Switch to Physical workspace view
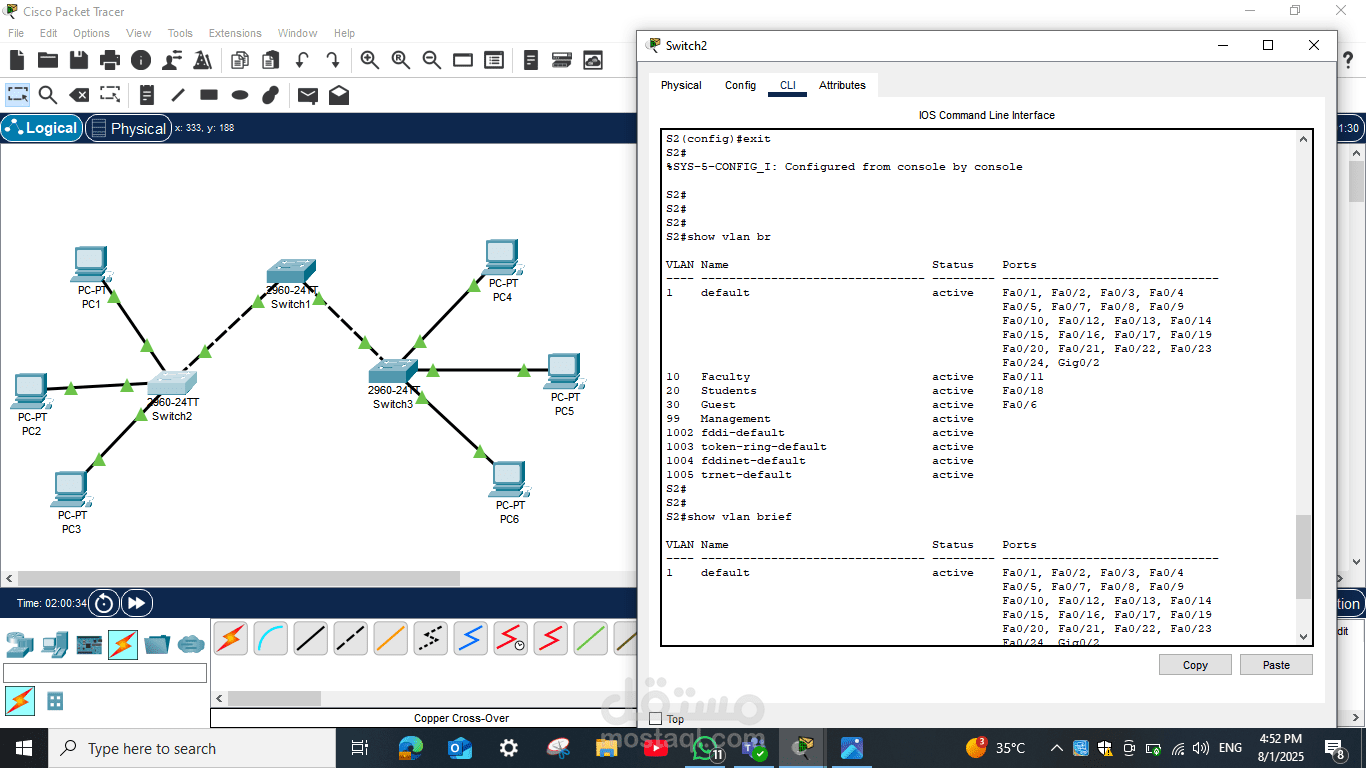This screenshot has width=1366, height=768. coord(128,128)
